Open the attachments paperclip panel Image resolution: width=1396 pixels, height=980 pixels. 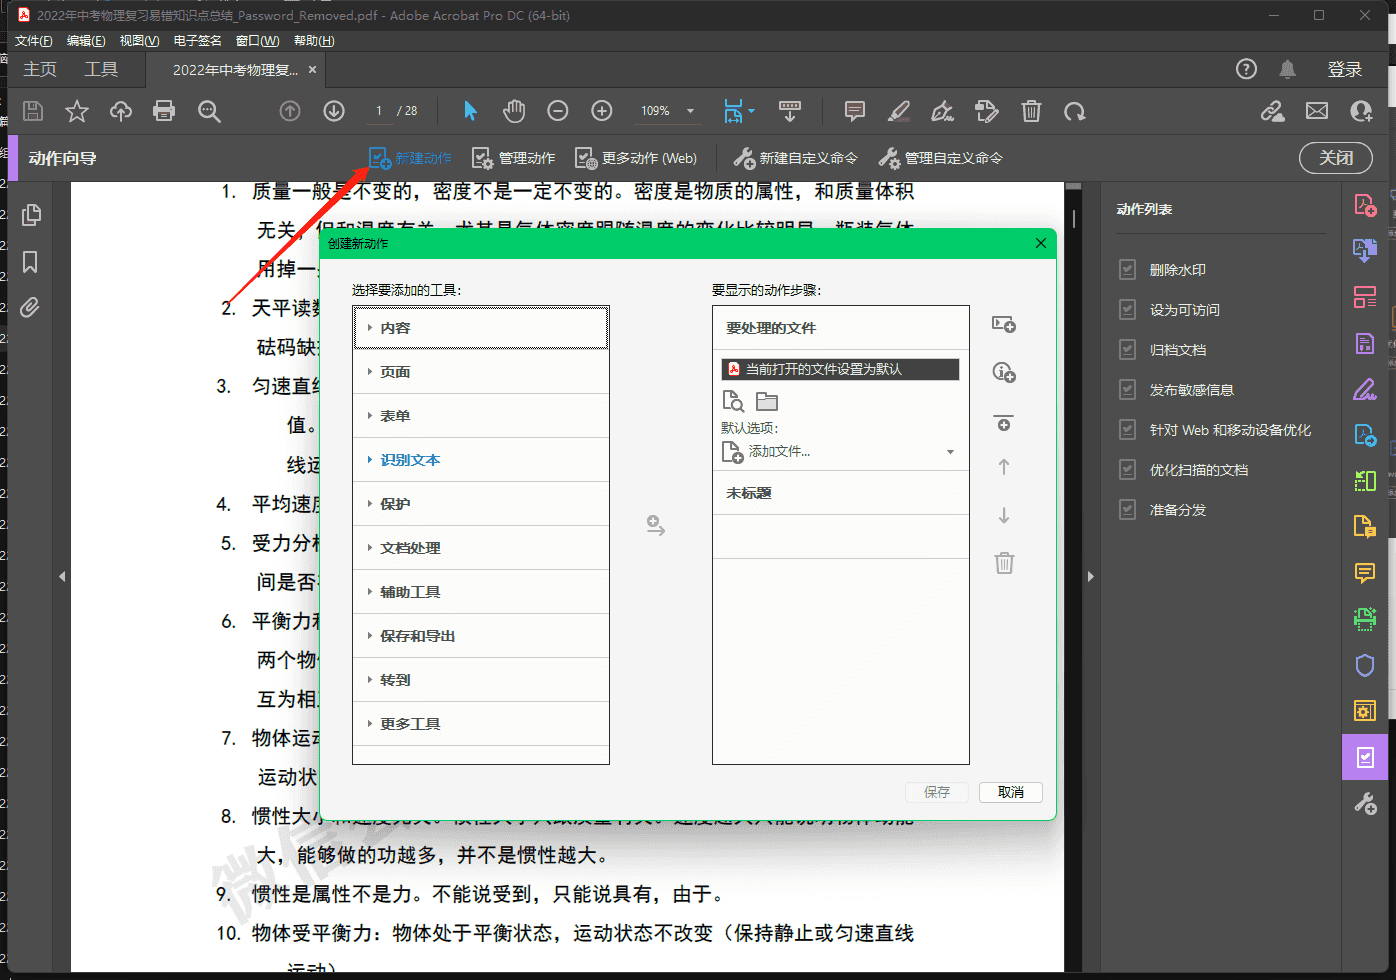(x=30, y=307)
